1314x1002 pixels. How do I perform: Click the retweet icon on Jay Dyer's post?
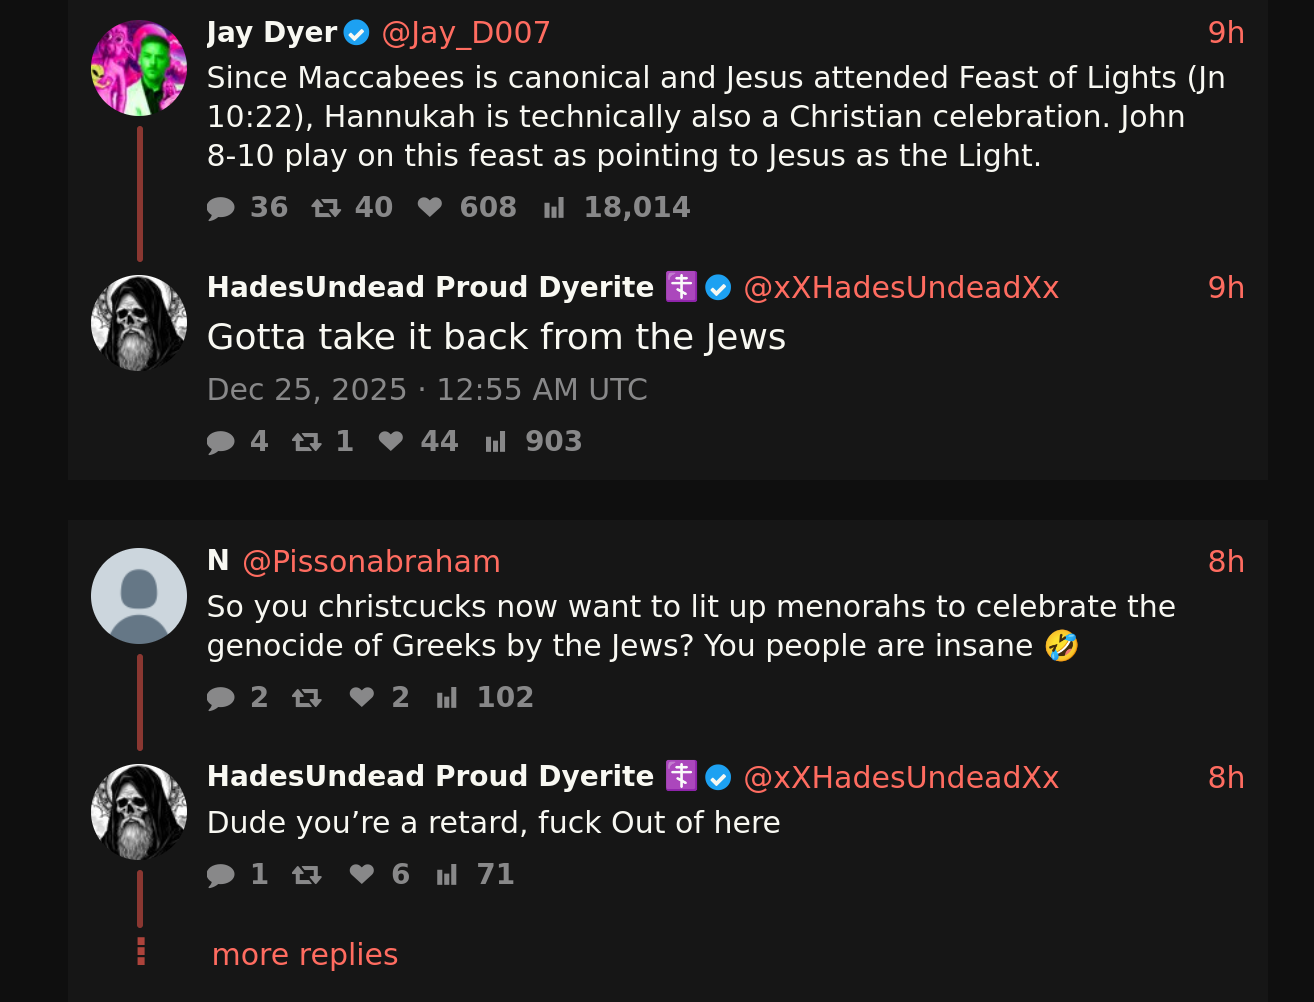(x=326, y=208)
